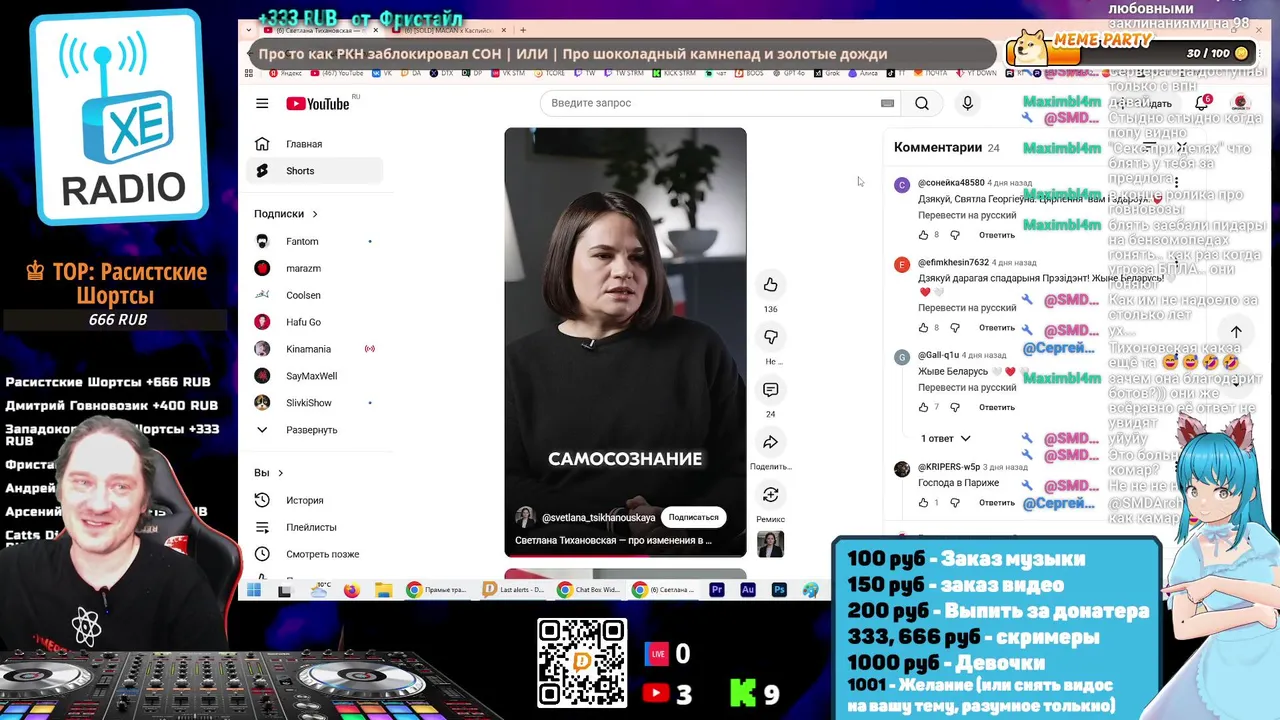Image resolution: width=1280 pixels, height=720 pixels.
Task: Open the Coolsen subscription channel
Action: [314, 295]
